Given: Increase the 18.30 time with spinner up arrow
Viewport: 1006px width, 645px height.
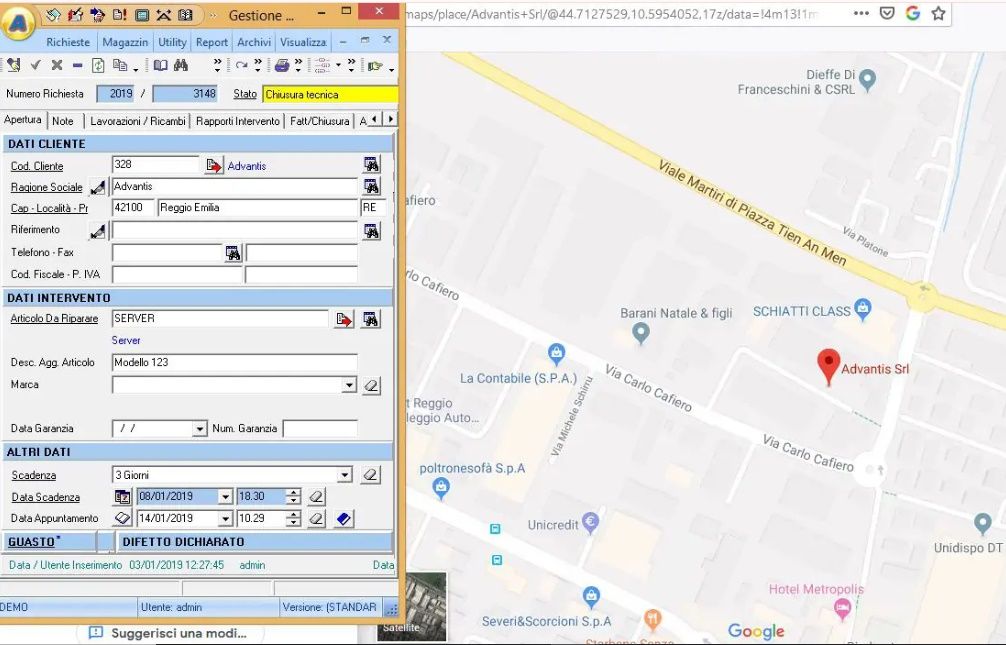Looking at the screenshot, I should point(293,493).
